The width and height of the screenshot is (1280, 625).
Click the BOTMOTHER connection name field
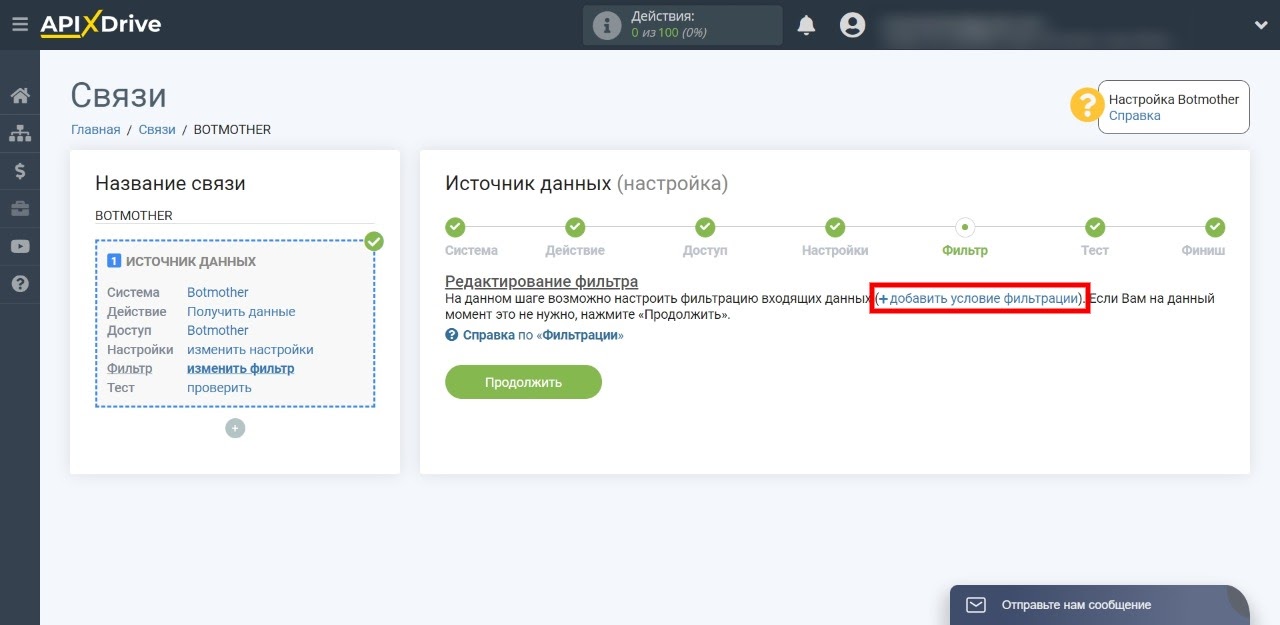235,215
